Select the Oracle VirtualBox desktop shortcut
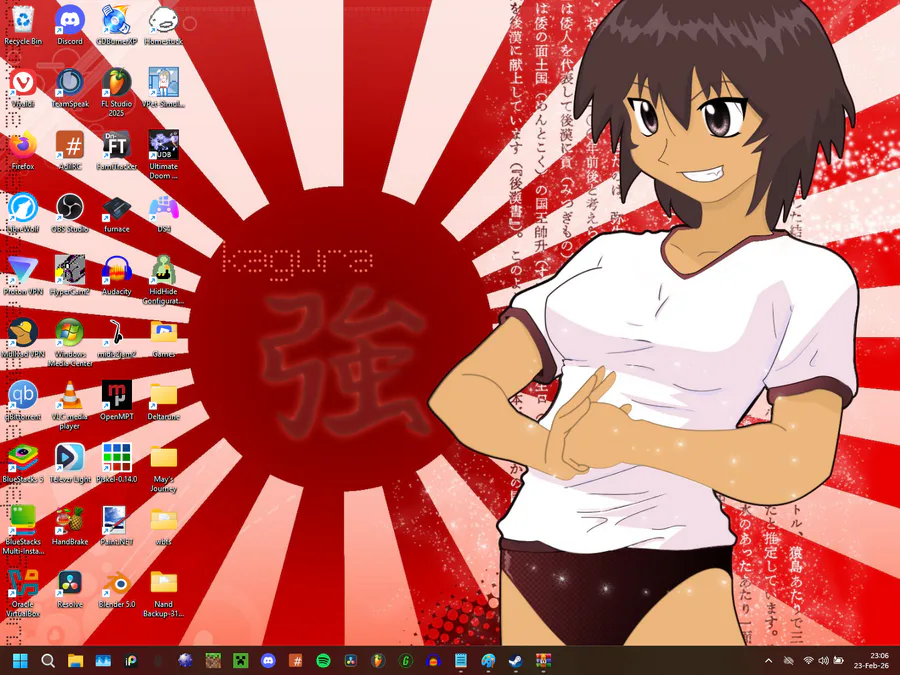Viewport: 900px width, 675px height. point(23,593)
